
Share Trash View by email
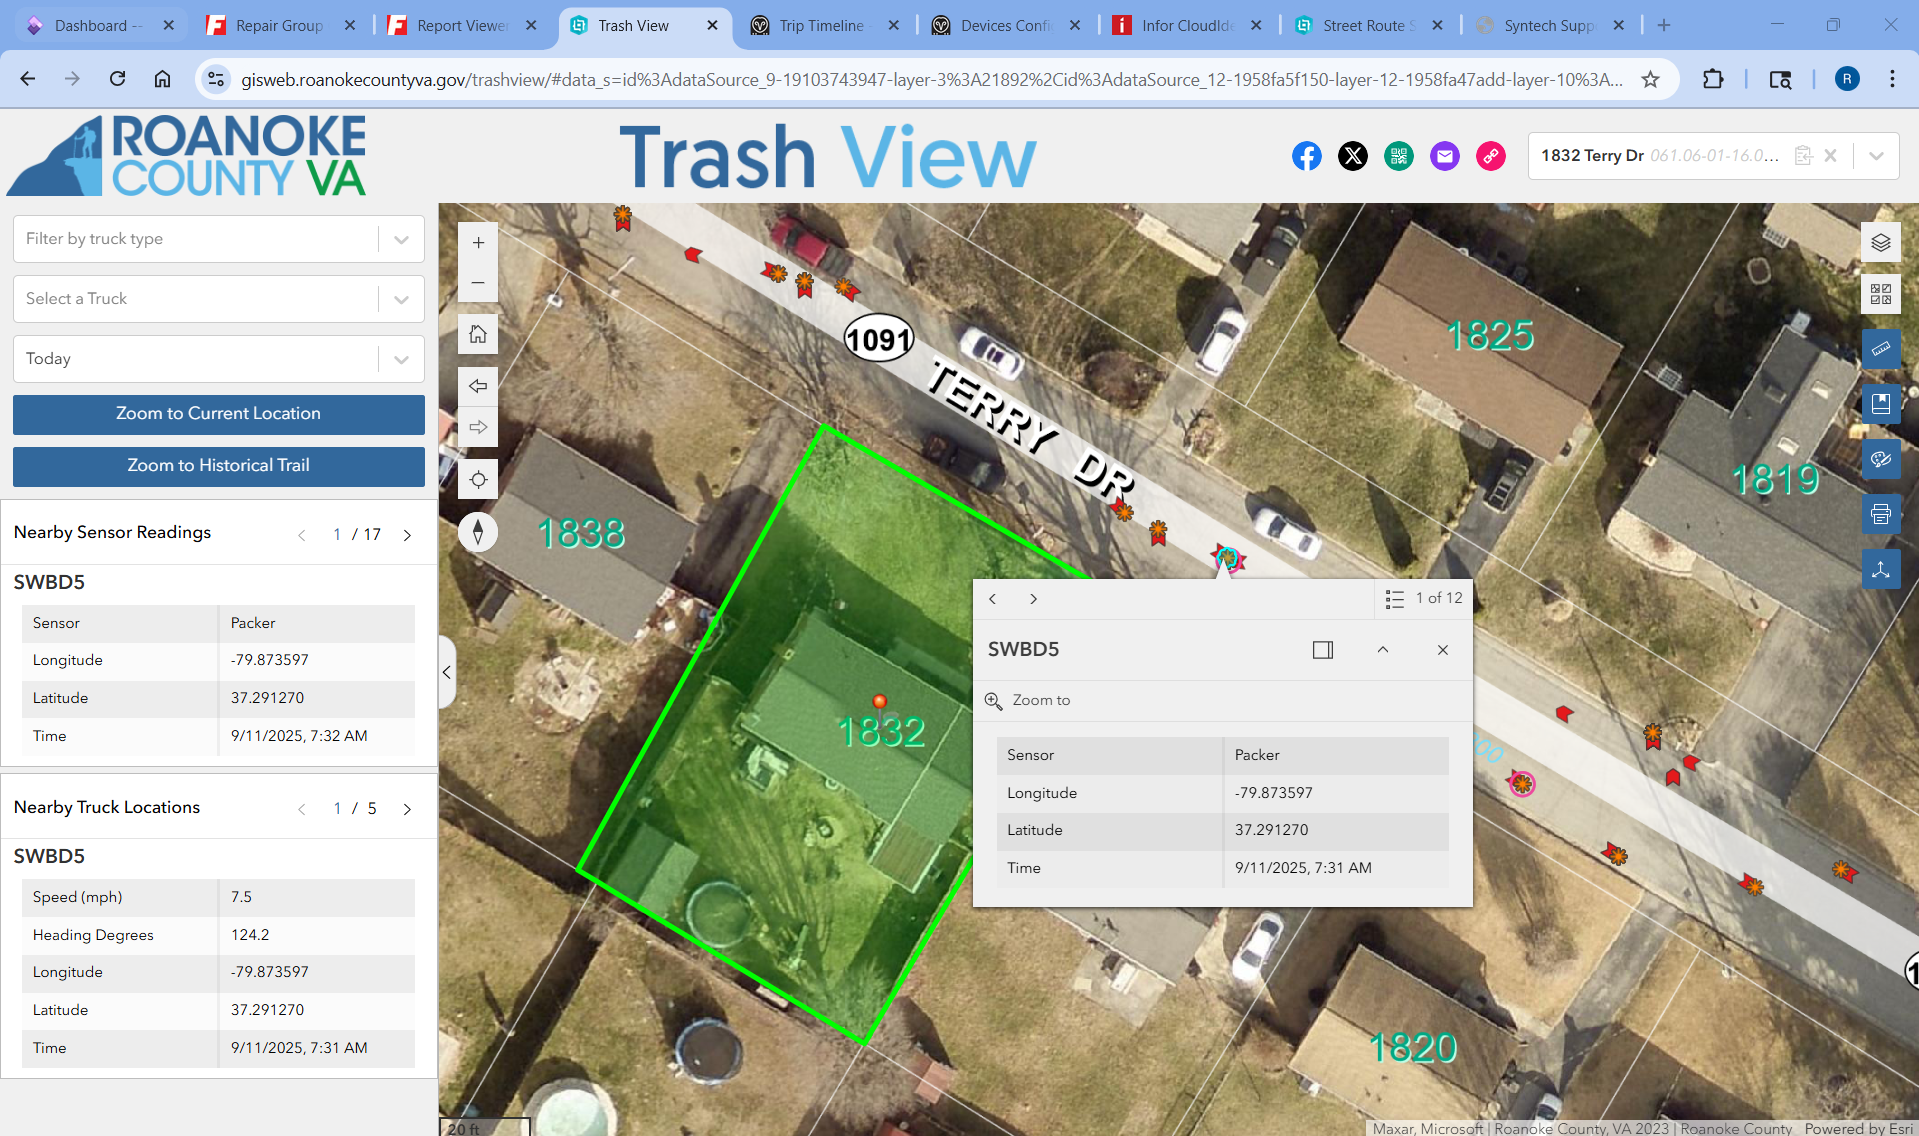click(1444, 156)
